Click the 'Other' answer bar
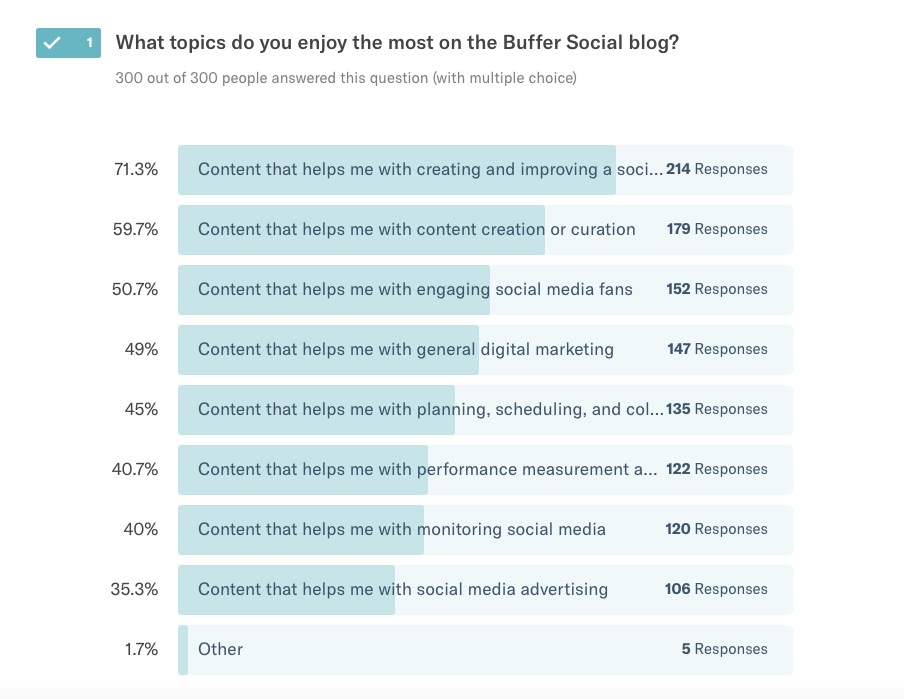This screenshot has height=699, width=904. click(485, 649)
